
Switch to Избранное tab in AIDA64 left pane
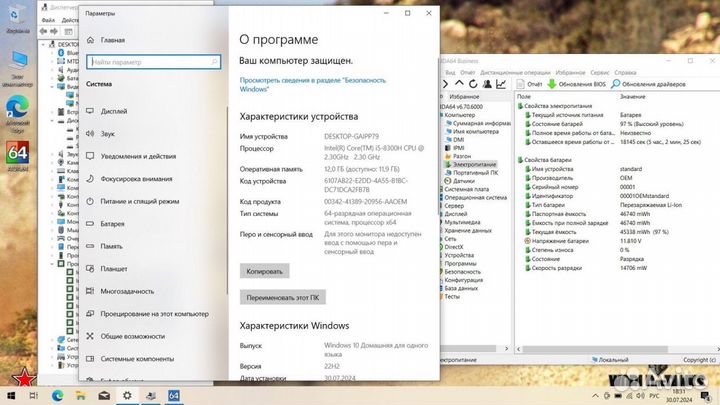[x=464, y=97]
